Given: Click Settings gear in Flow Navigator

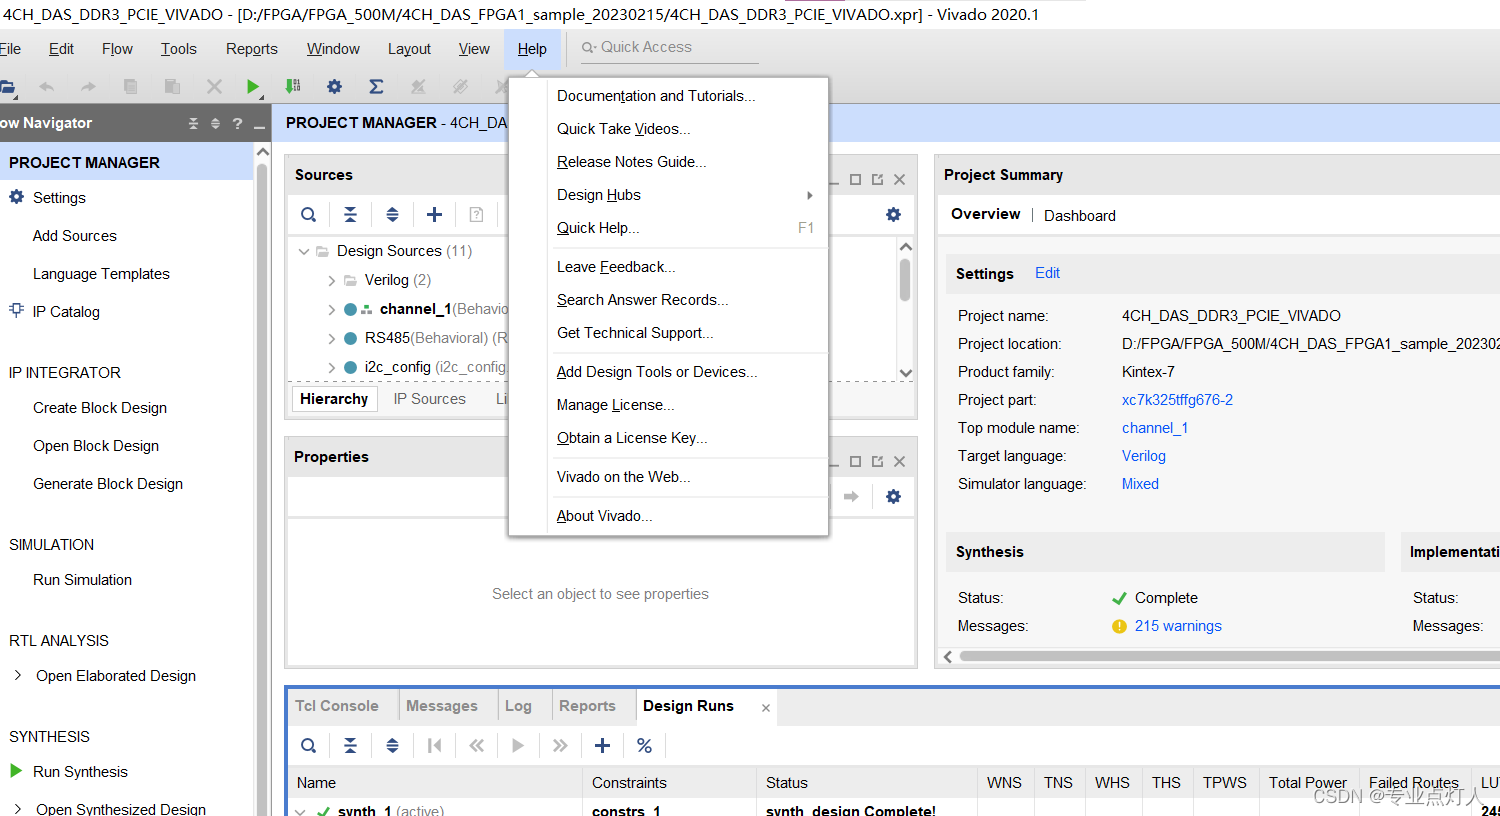Looking at the screenshot, I should [16, 197].
